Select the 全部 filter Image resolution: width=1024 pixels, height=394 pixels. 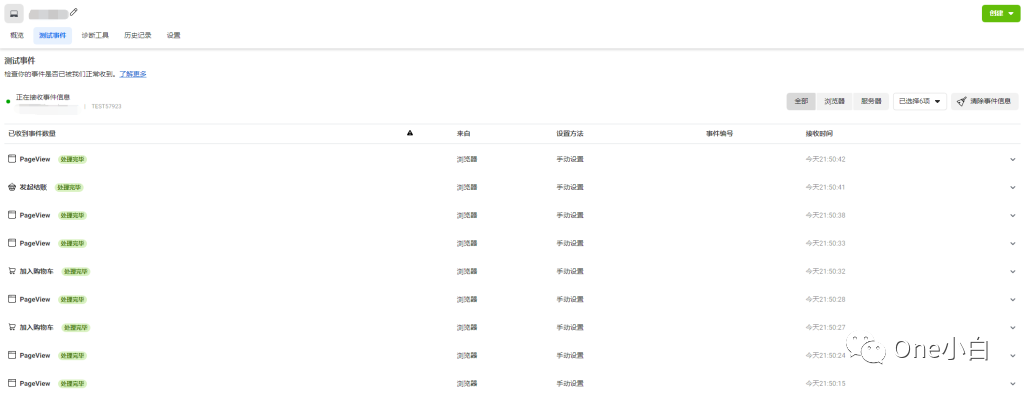tap(801, 101)
